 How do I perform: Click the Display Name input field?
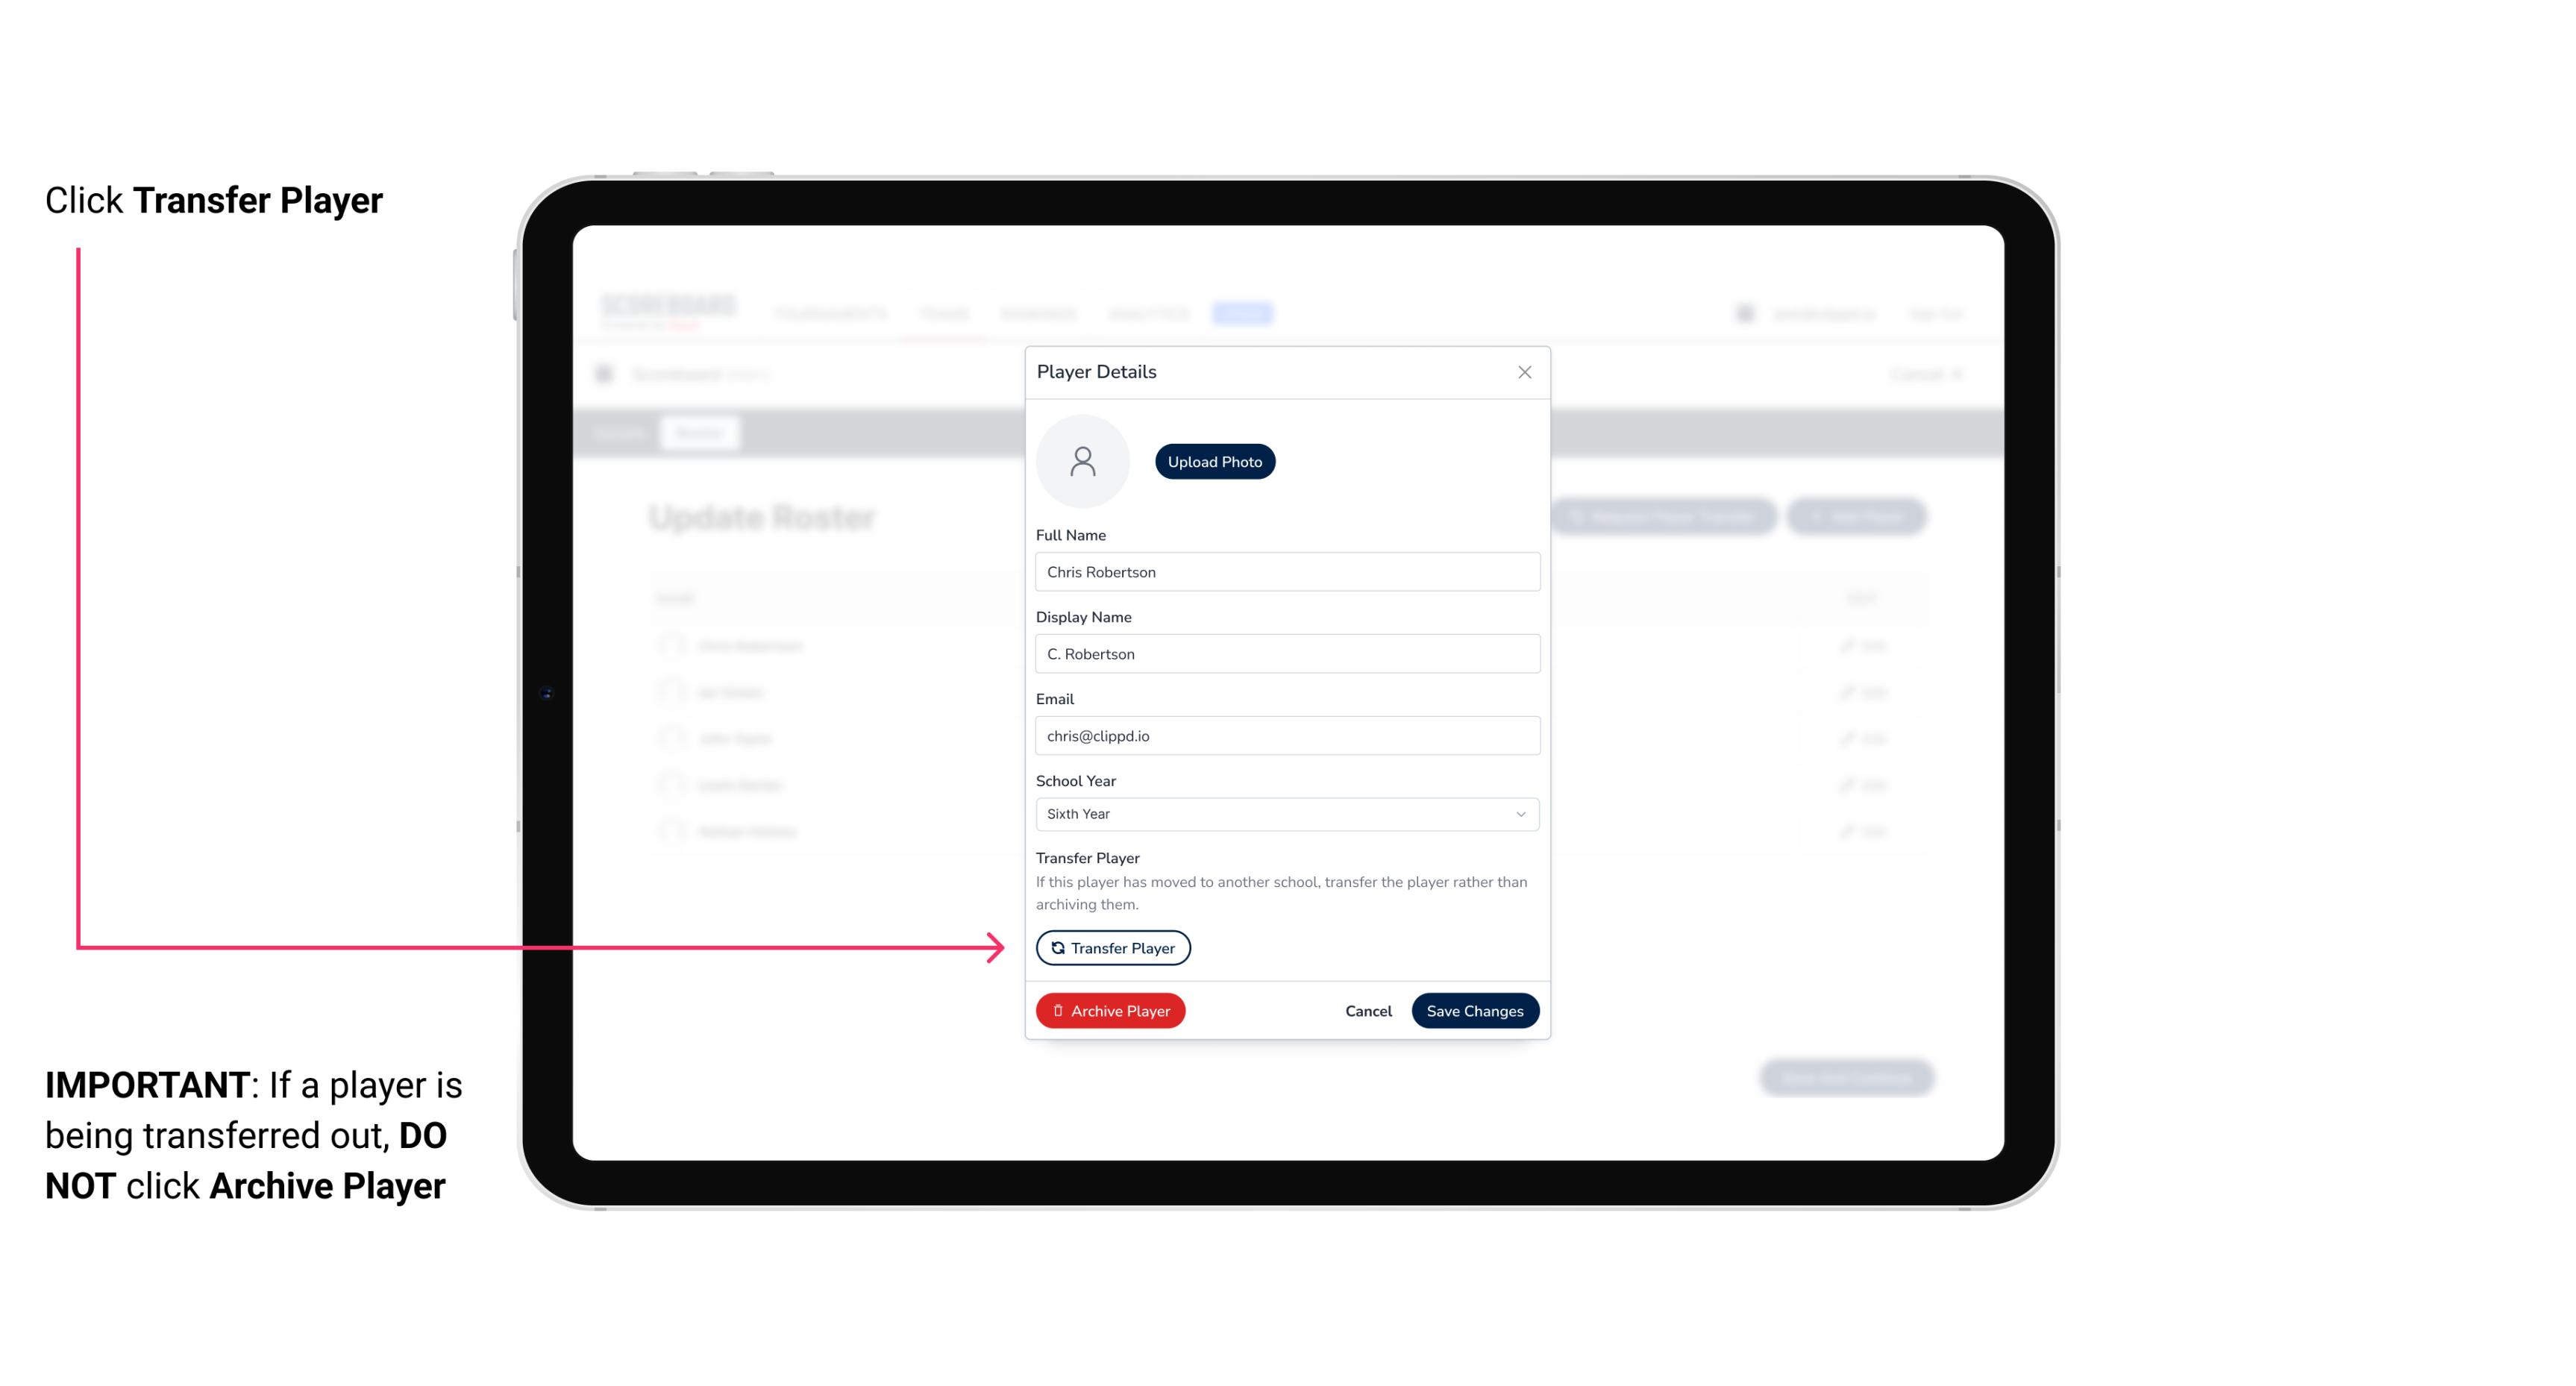click(1285, 653)
